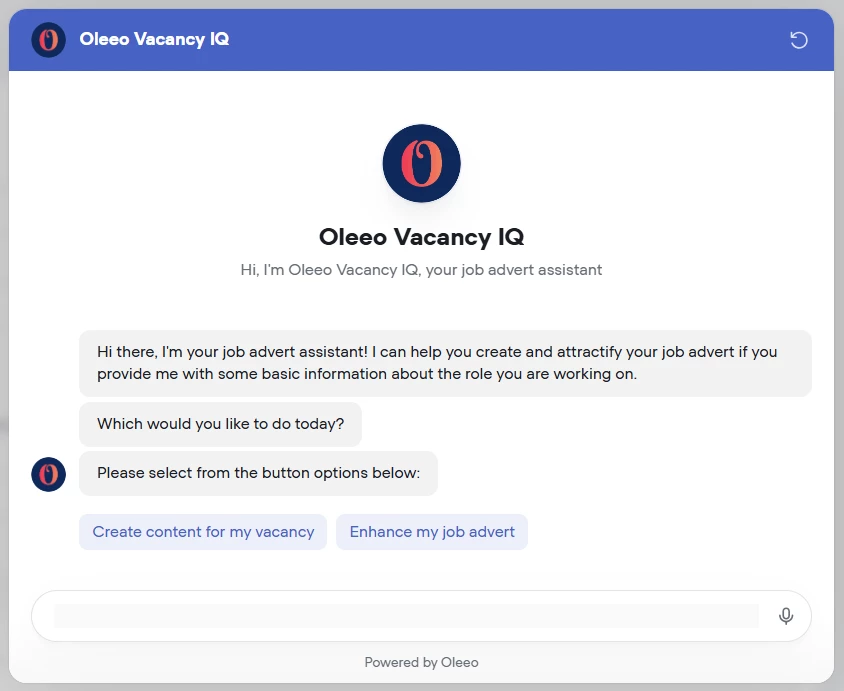This screenshot has width=844, height=691.
Task: Click 'Please select from the button options' bubble
Action: [258, 473]
